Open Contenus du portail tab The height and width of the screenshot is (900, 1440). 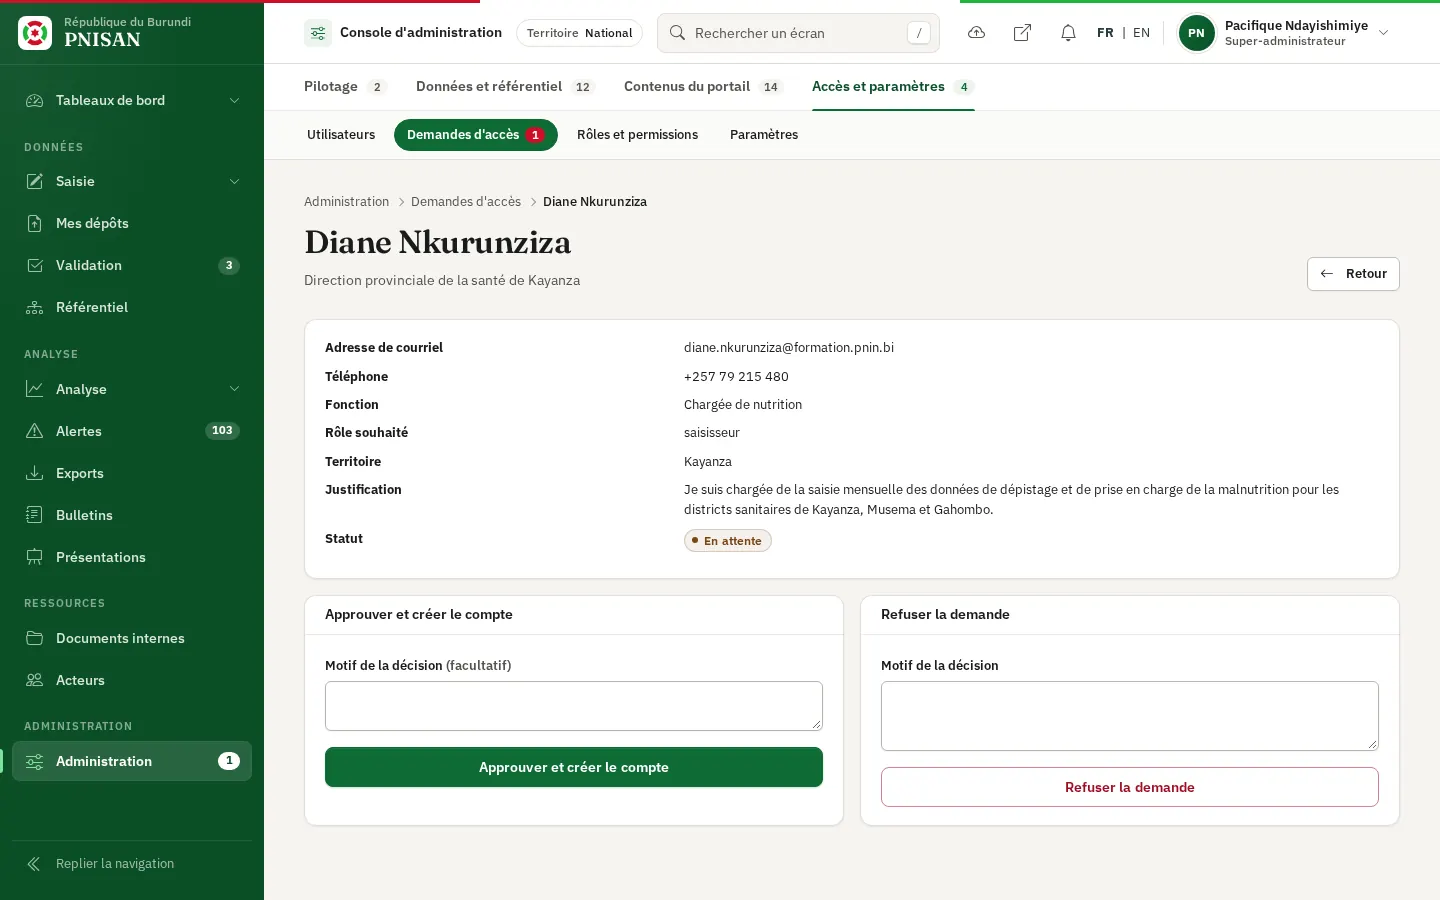point(703,87)
